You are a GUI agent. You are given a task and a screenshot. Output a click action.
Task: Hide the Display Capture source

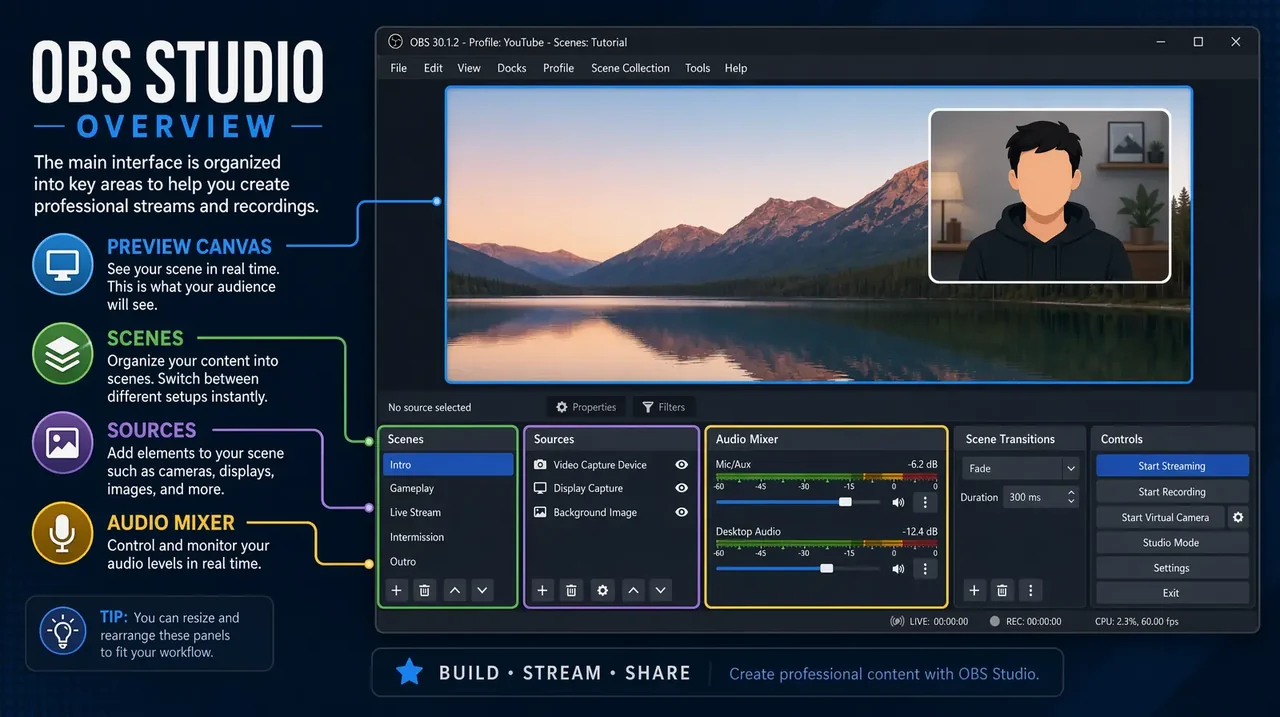click(x=682, y=488)
